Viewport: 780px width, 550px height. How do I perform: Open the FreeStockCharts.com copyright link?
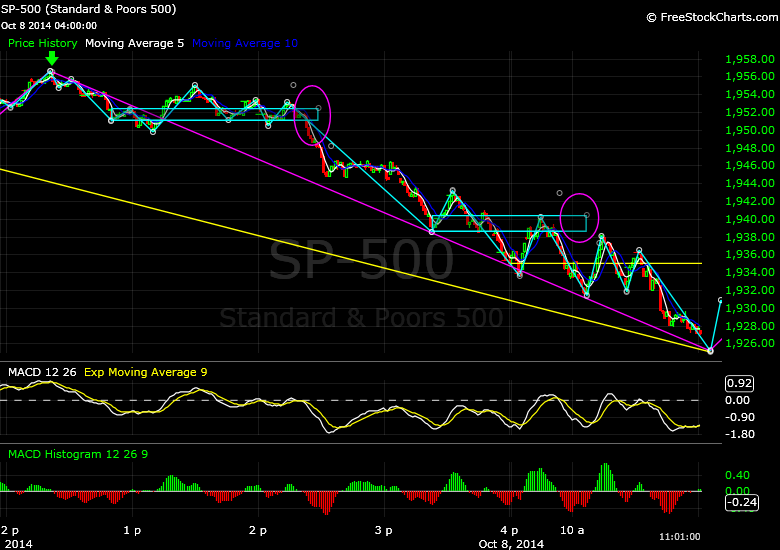pos(712,17)
